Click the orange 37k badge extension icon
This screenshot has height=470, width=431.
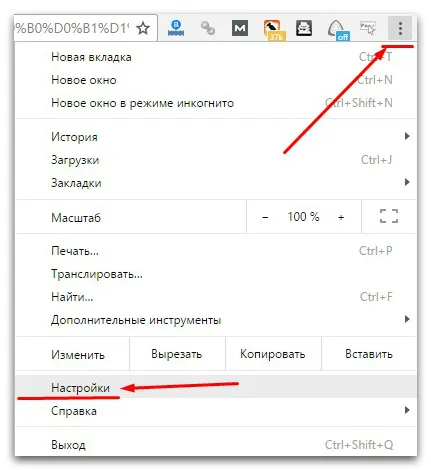pos(273,29)
